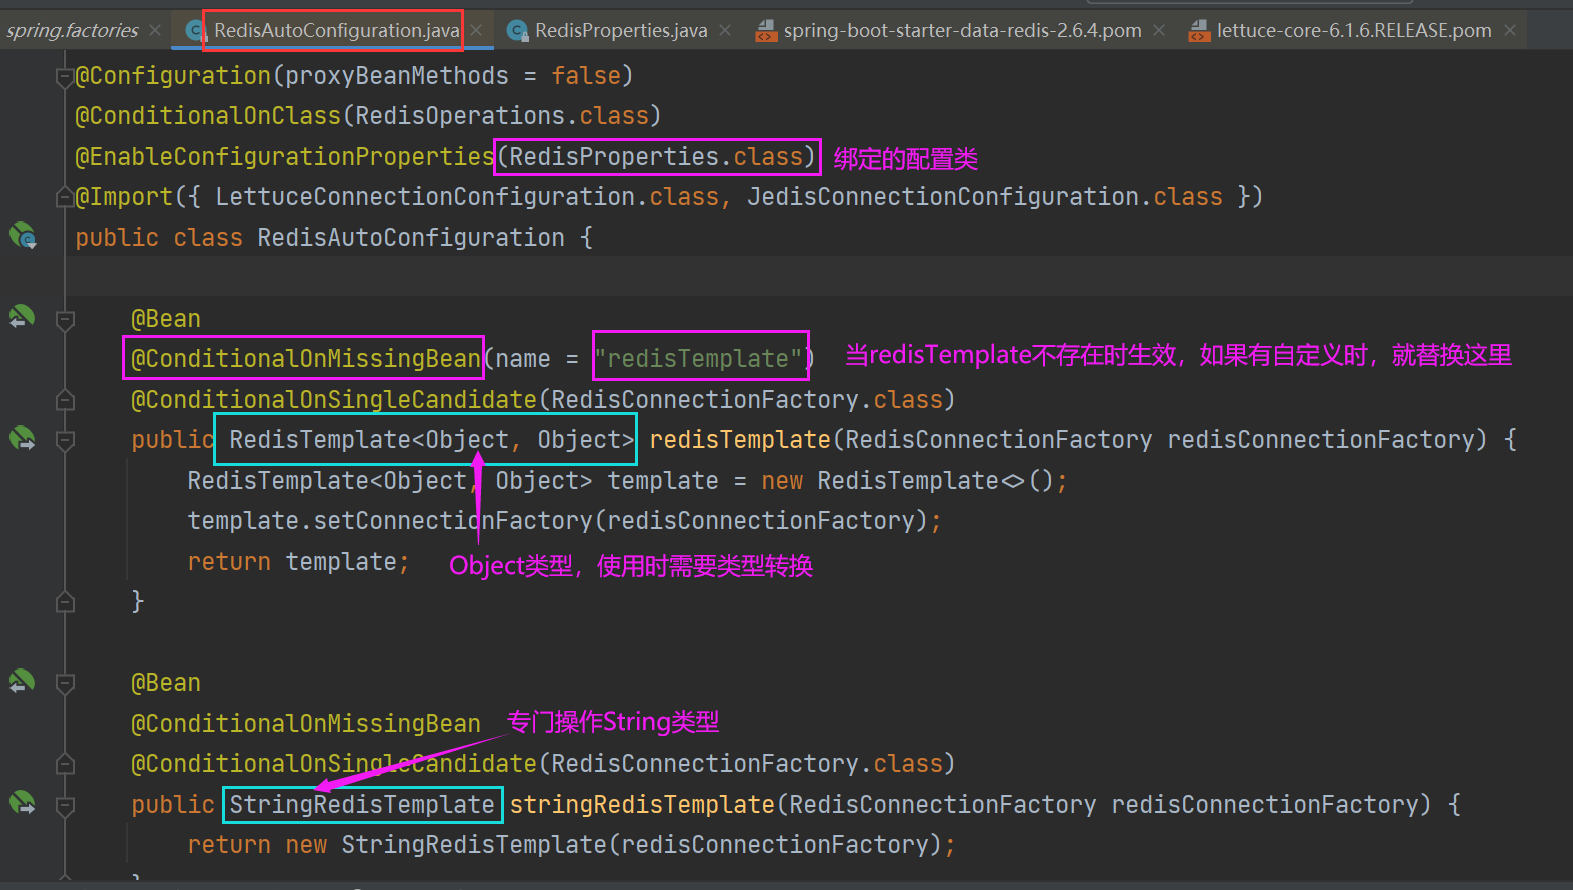Click stringRedisTemplate method name

point(642,805)
